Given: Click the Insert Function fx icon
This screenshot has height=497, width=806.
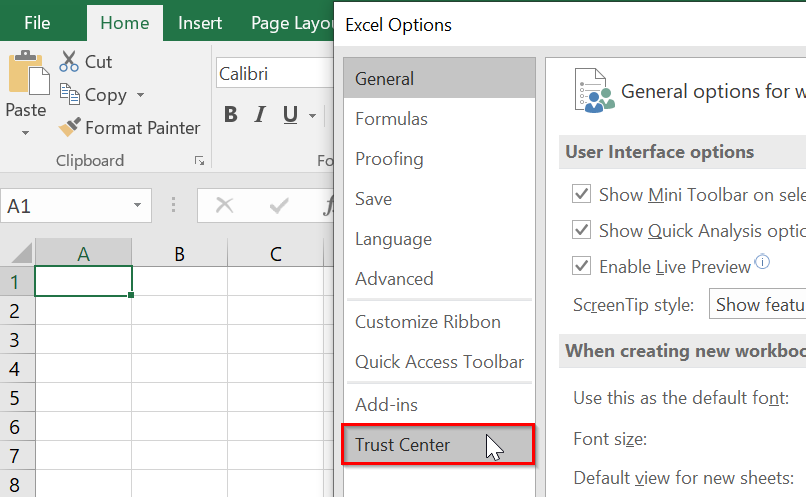Looking at the screenshot, I should click(328, 206).
